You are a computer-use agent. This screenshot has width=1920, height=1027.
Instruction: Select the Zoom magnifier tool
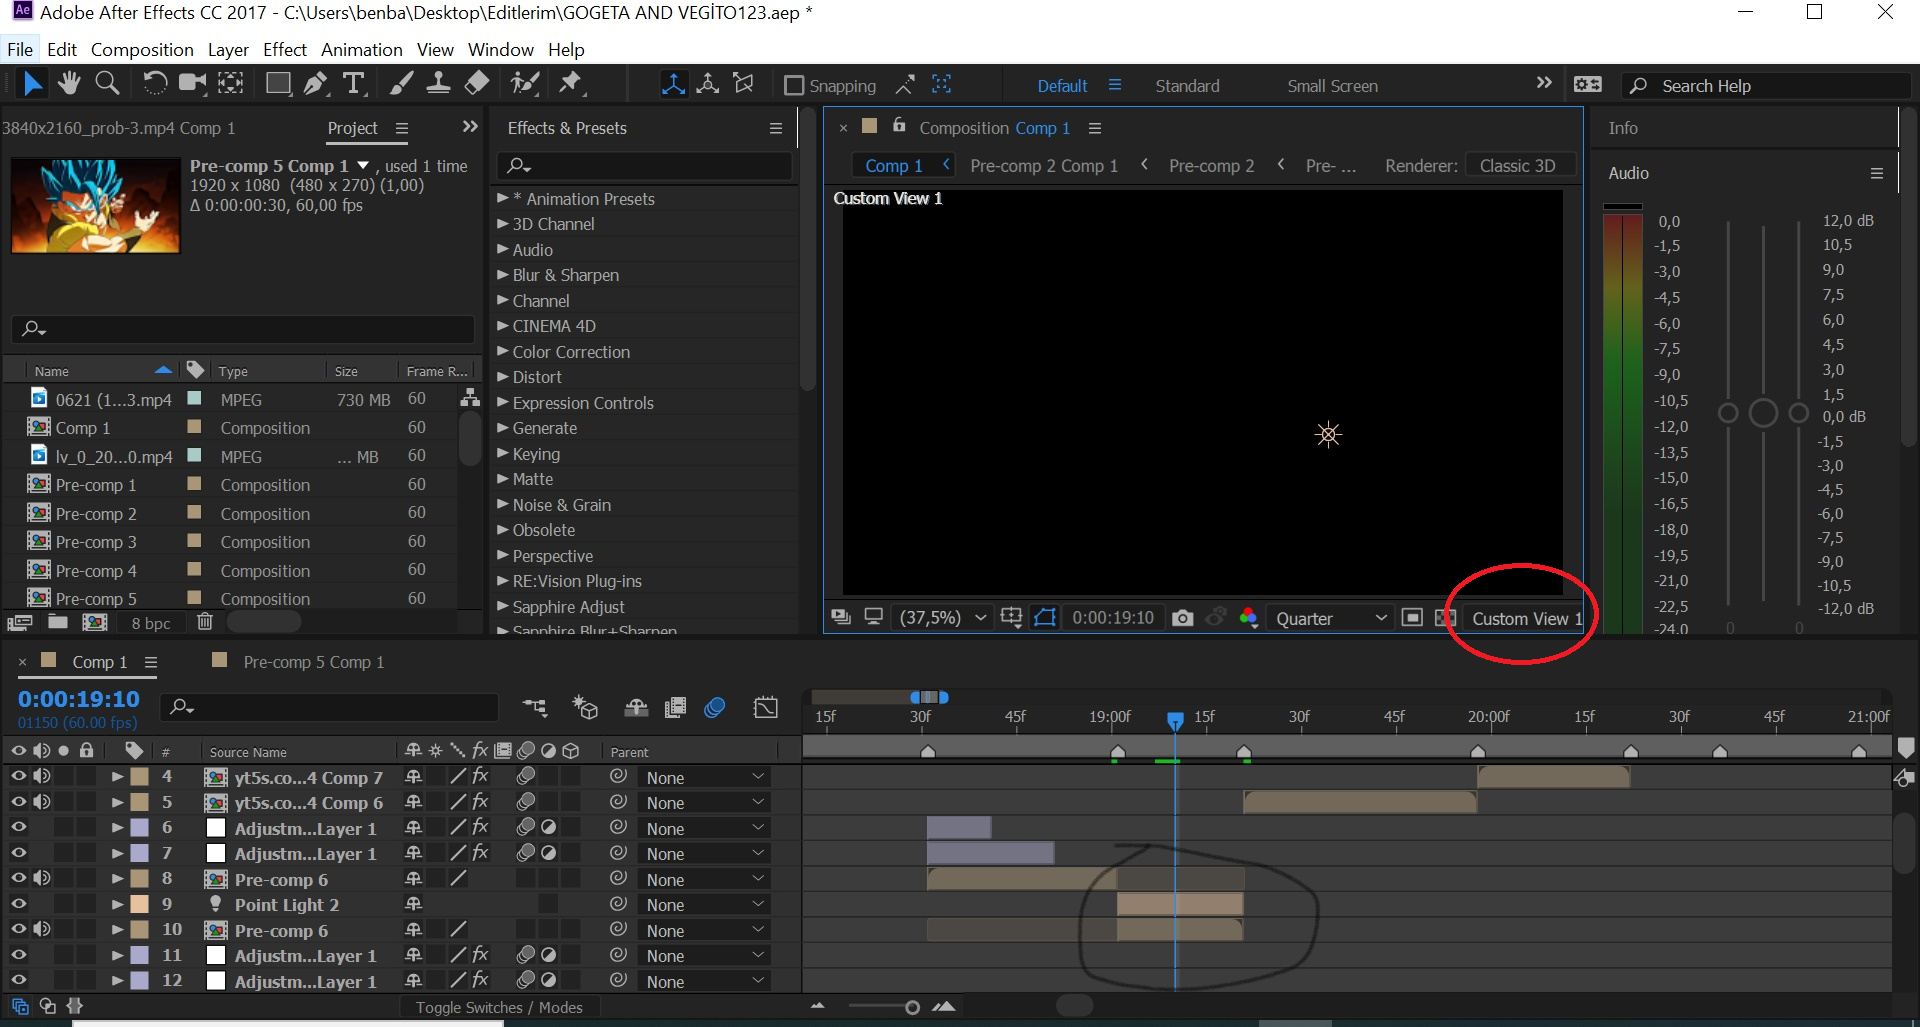(x=107, y=84)
